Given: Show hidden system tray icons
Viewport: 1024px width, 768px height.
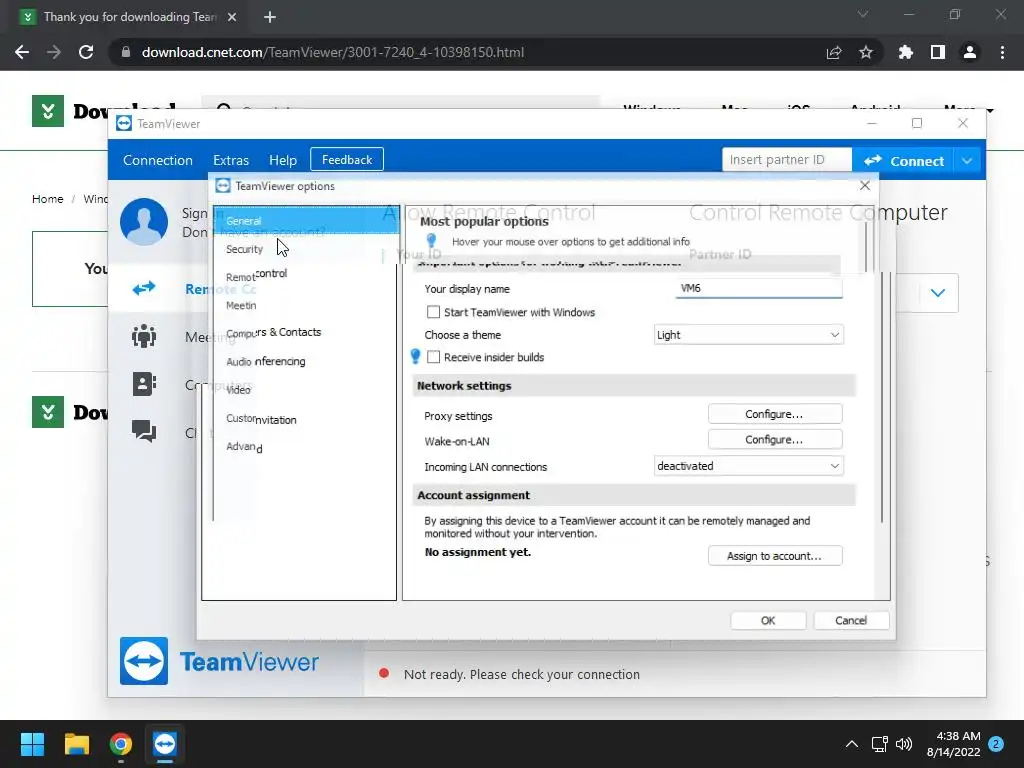Looking at the screenshot, I should 852,744.
